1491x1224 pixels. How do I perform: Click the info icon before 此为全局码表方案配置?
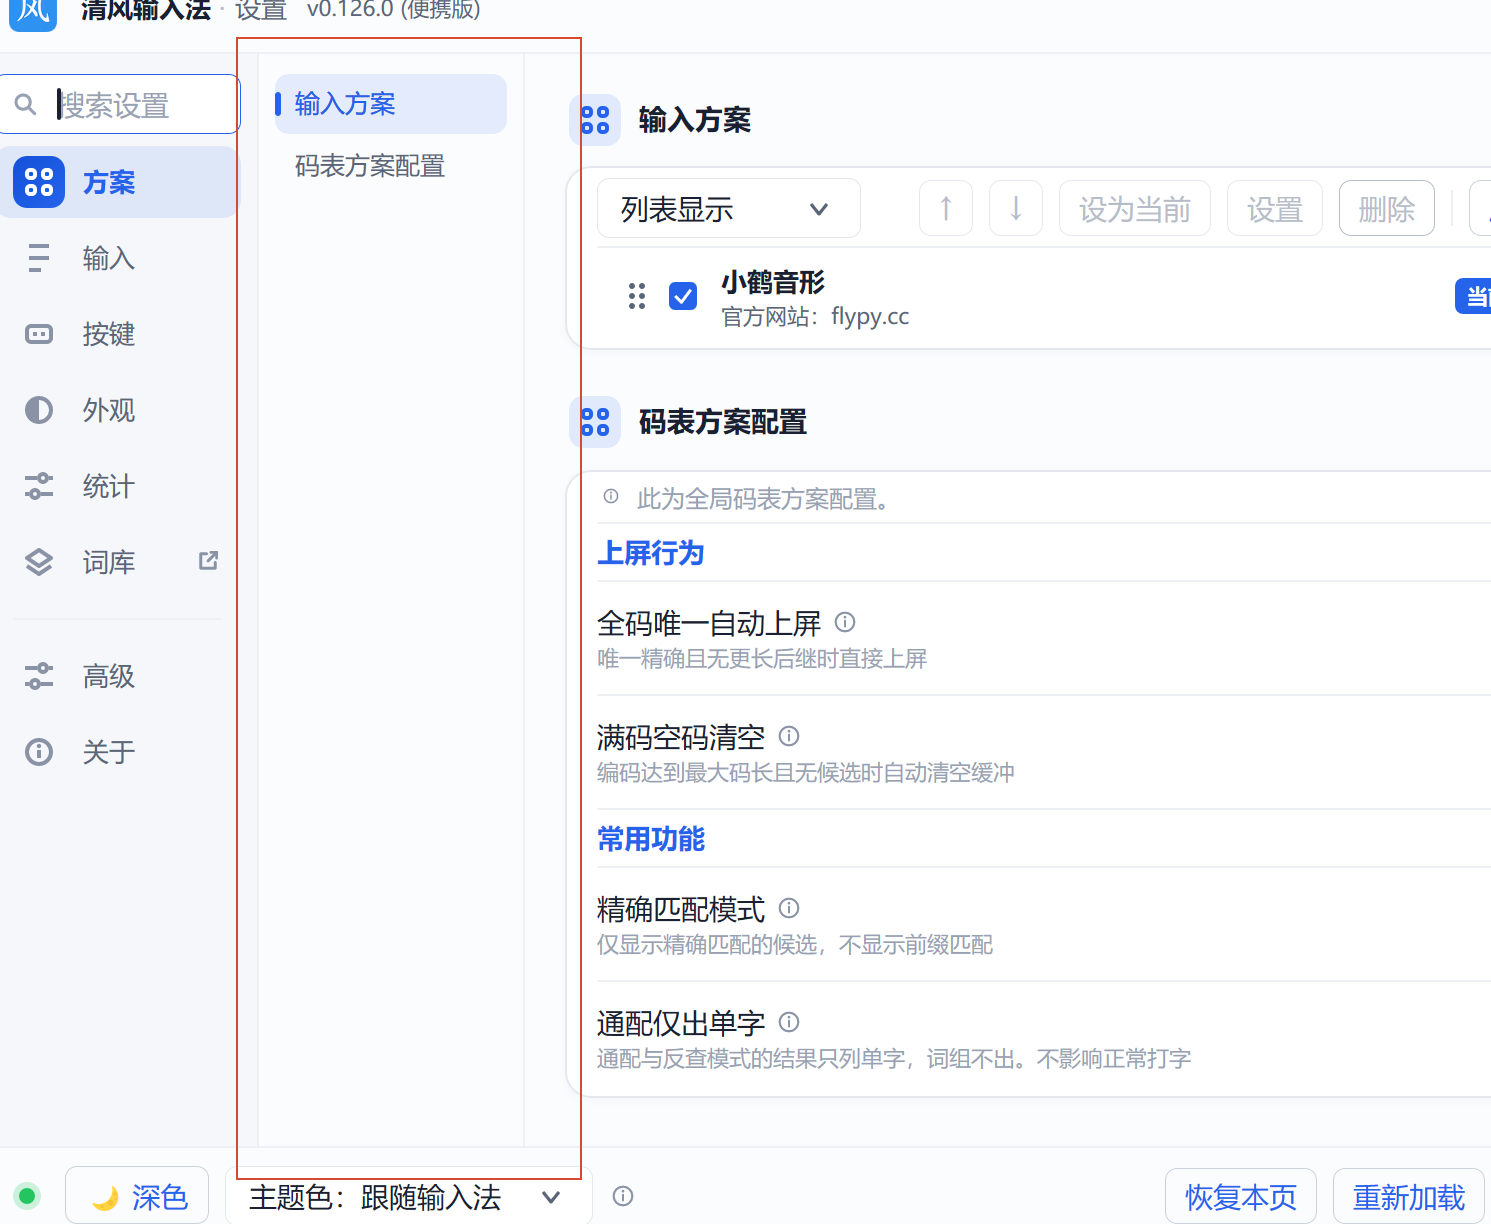coord(611,497)
